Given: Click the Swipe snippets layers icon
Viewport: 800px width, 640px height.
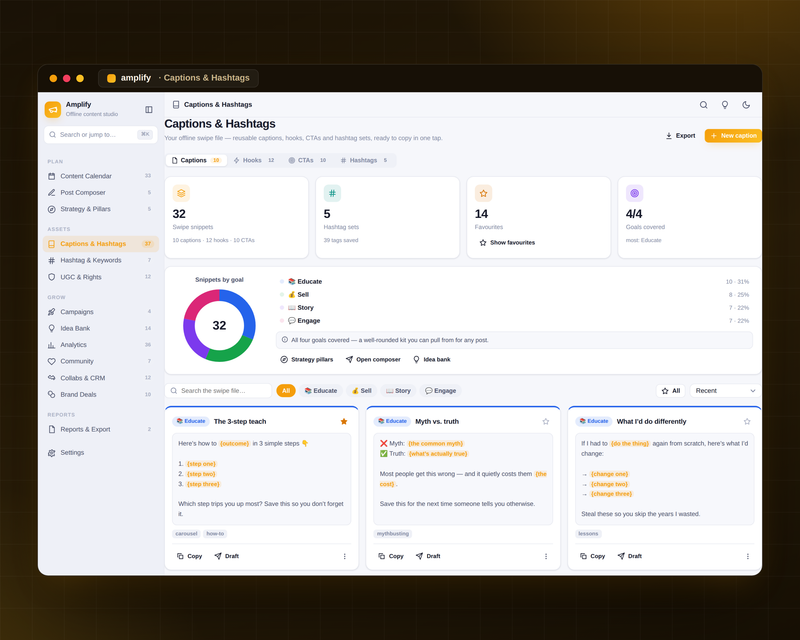Looking at the screenshot, I should point(181,193).
